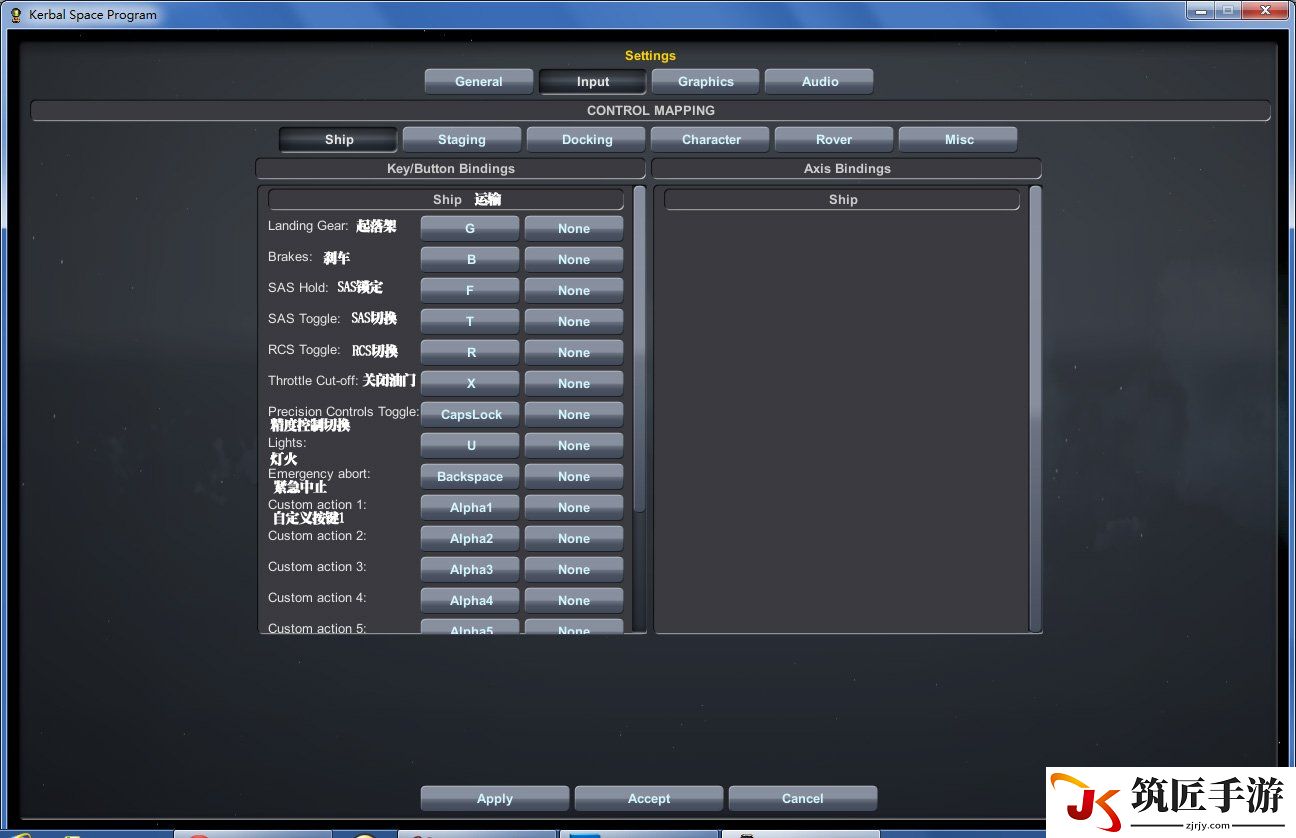Screen dimensions: 1296x838
Task: Click the Custom action 3 label
Action: [x=317, y=567]
